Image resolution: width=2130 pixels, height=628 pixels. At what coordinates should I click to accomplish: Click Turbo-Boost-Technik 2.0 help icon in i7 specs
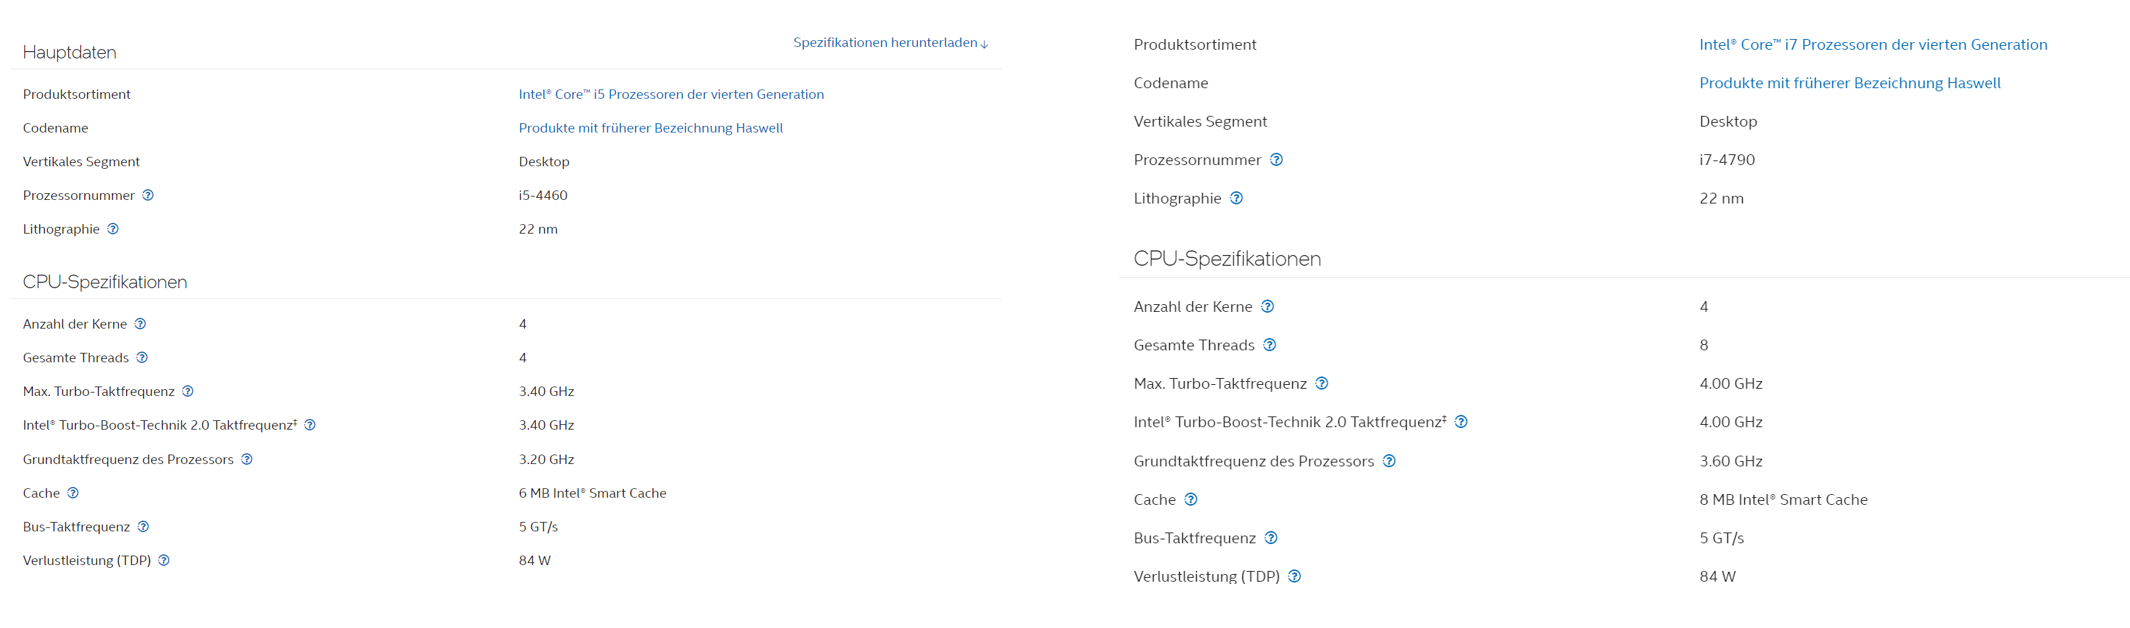[1461, 422]
